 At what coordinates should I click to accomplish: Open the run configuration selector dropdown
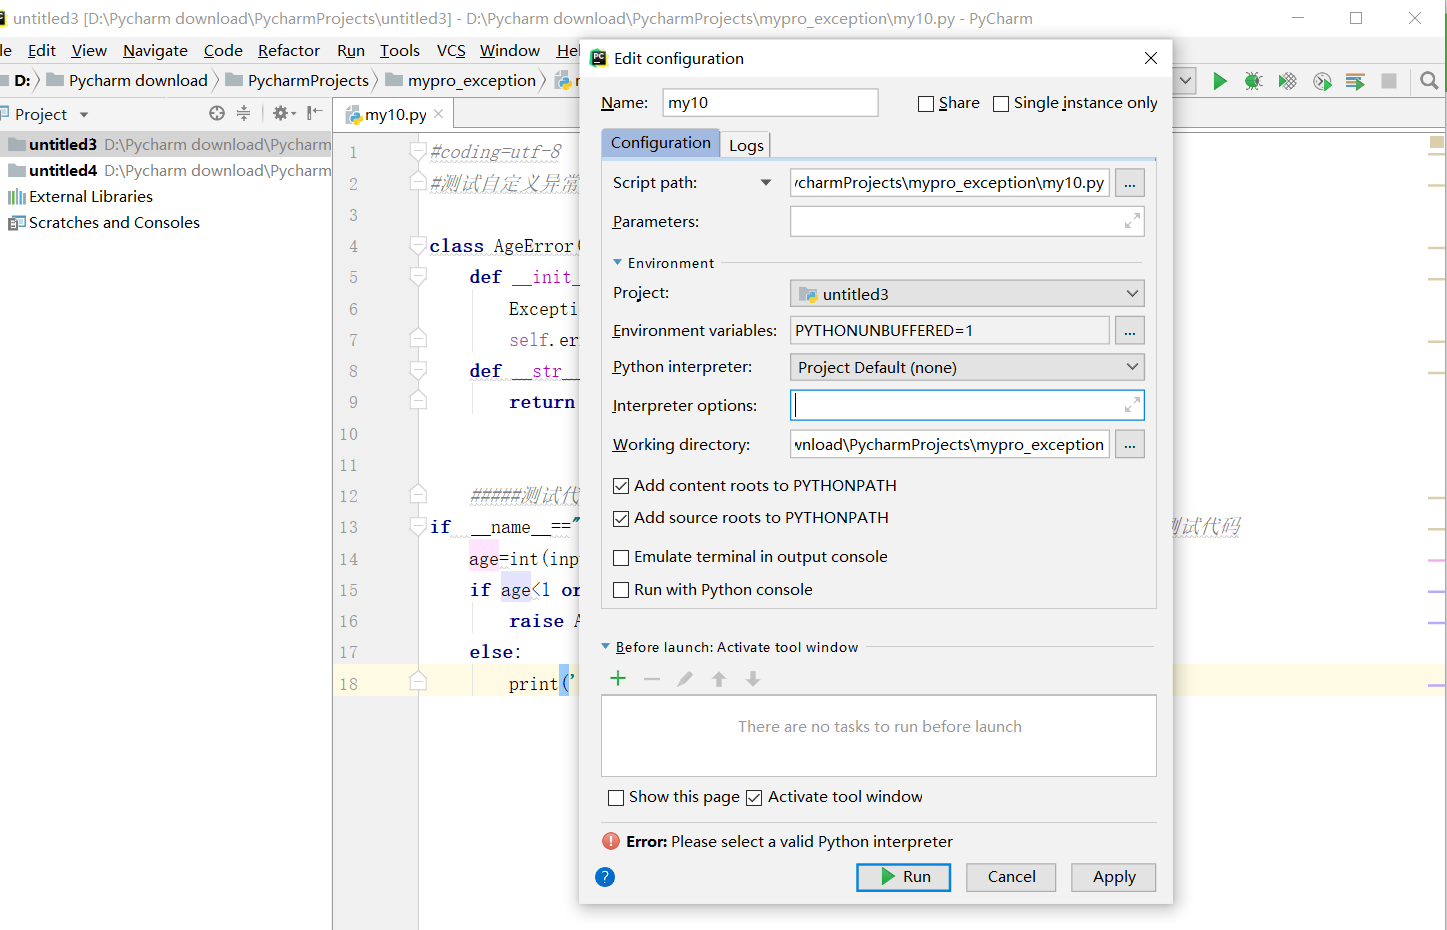[x=1186, y=81]
